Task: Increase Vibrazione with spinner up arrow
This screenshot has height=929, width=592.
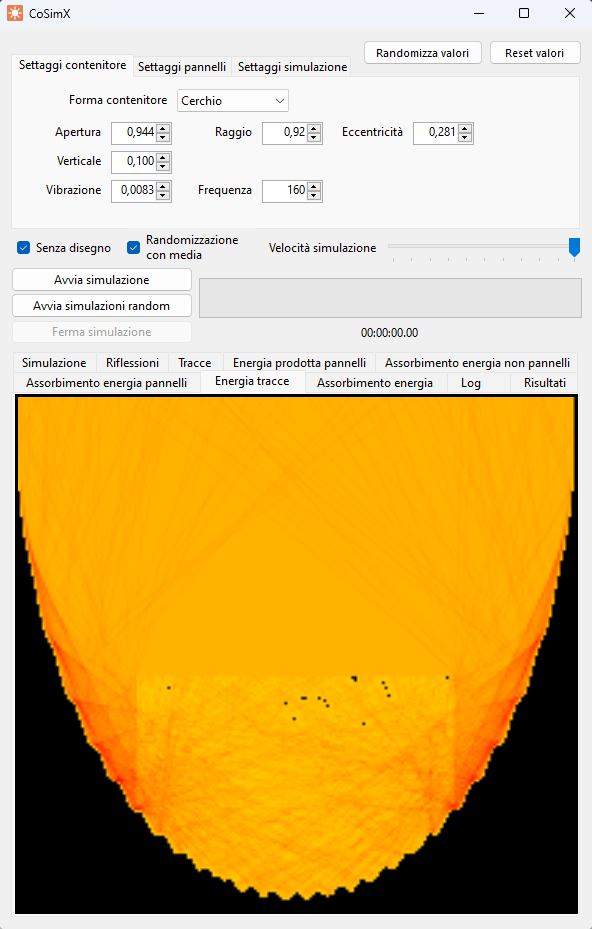Action: (164, 186)
